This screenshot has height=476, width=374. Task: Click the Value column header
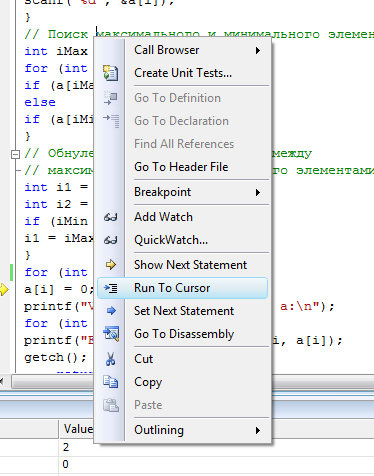coord(78,429)
